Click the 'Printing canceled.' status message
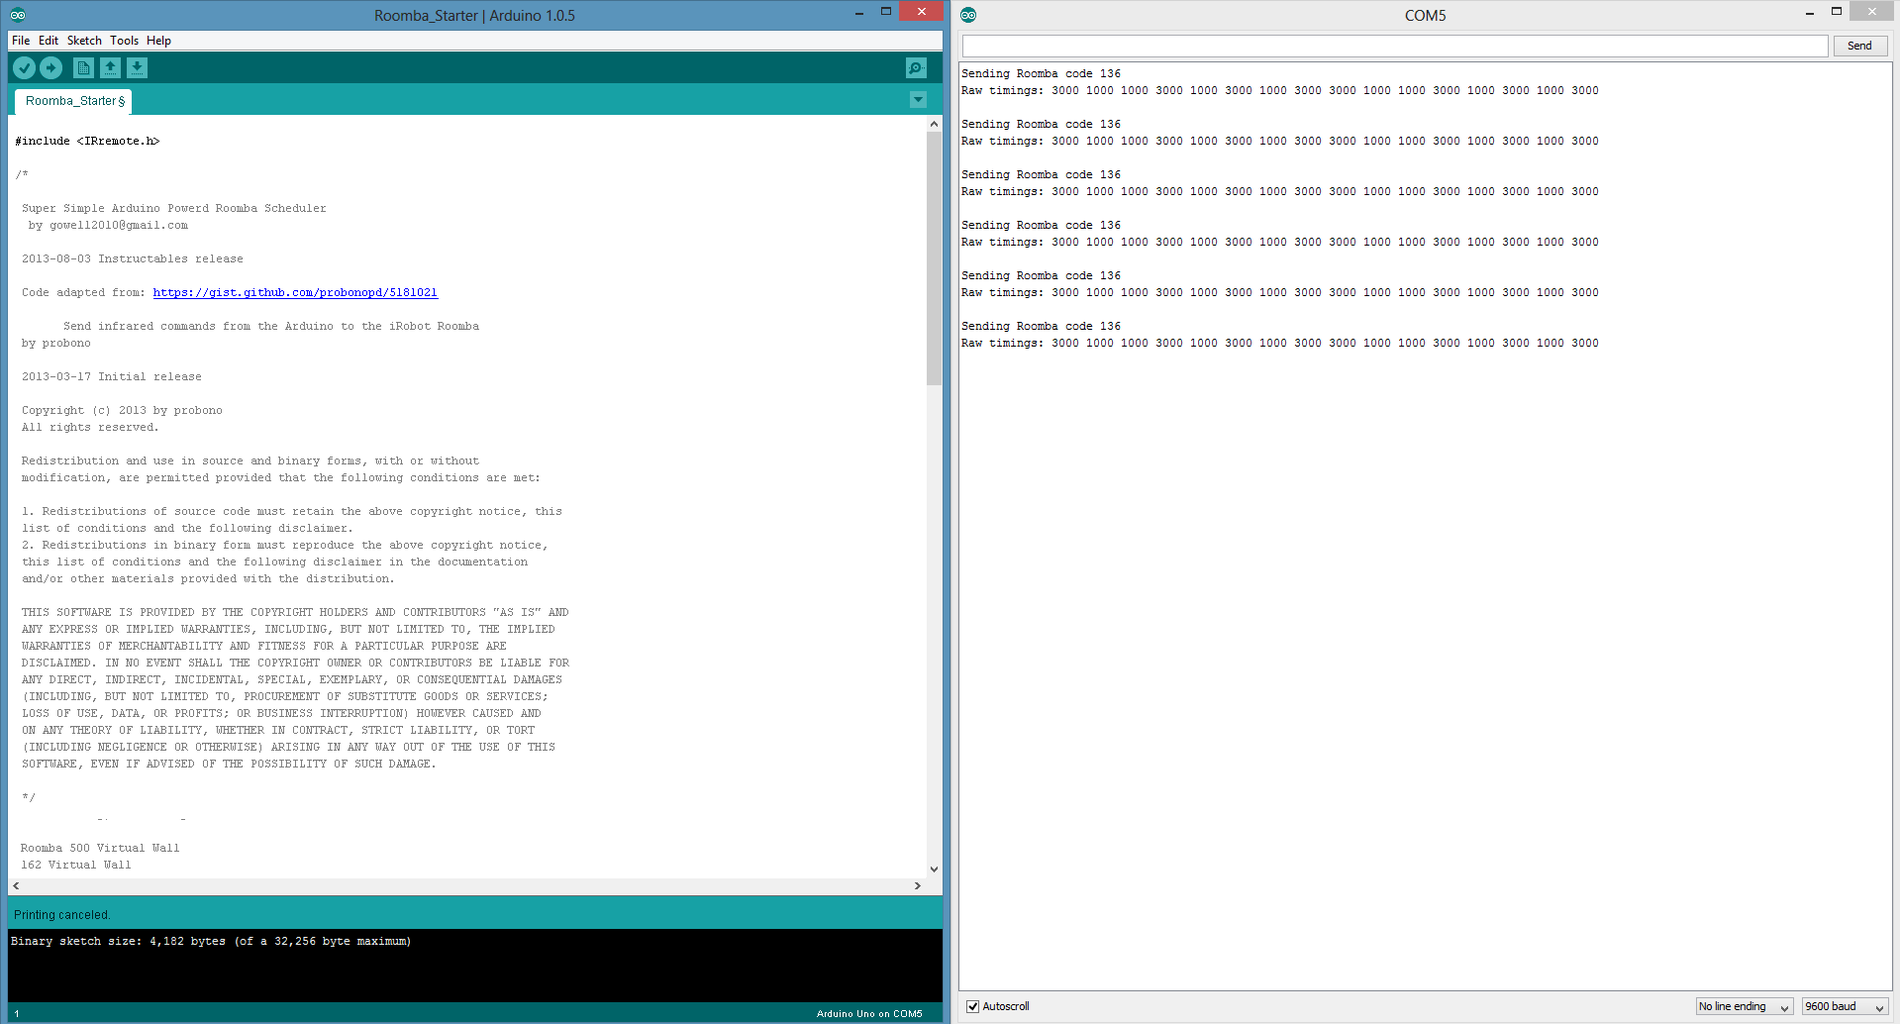 [62, 915]
